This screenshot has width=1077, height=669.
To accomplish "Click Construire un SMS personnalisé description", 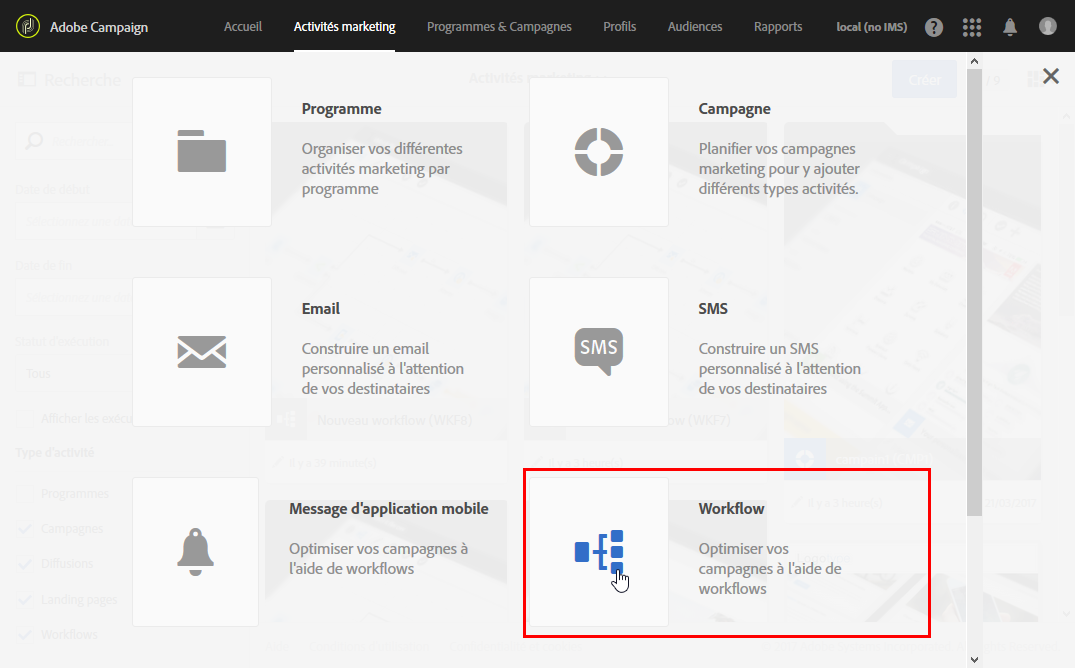I will pyautogui.click(x=780, y=368).
